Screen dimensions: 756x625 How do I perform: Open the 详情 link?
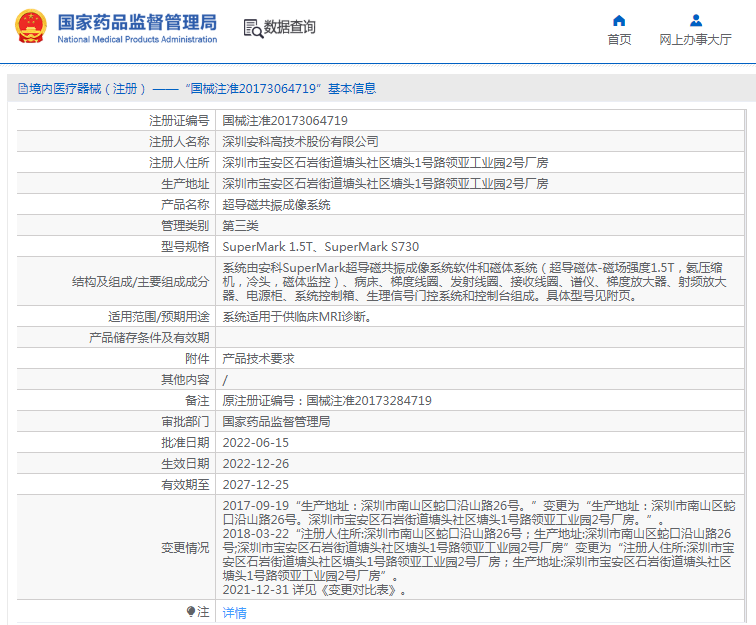(234, 612)
